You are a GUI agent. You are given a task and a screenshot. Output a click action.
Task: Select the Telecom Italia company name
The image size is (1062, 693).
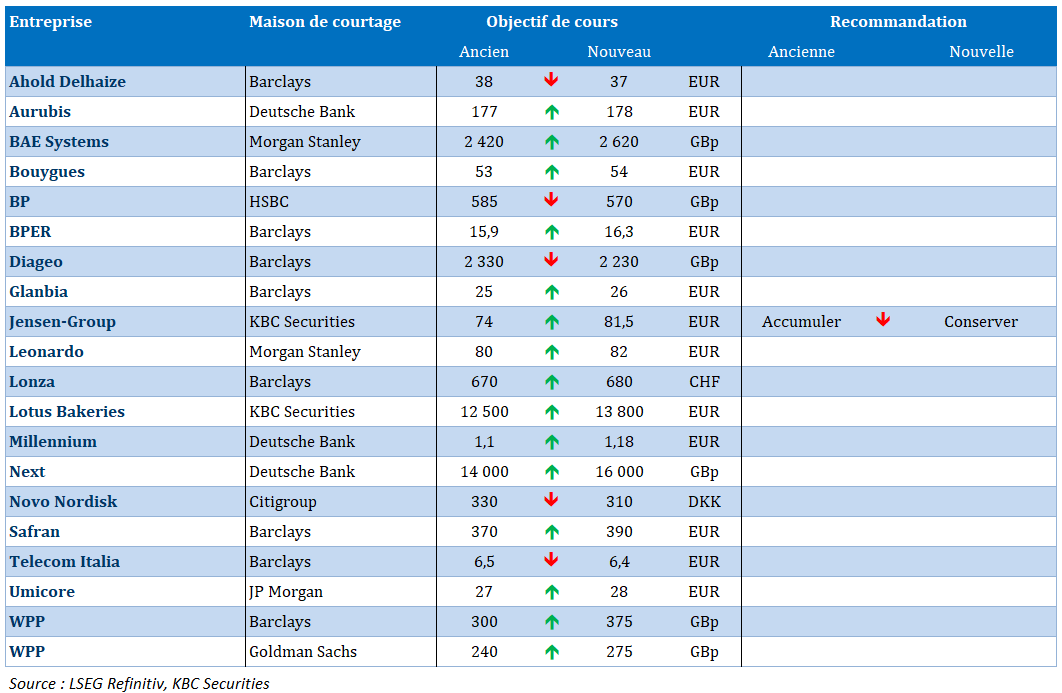pos(64,562)
